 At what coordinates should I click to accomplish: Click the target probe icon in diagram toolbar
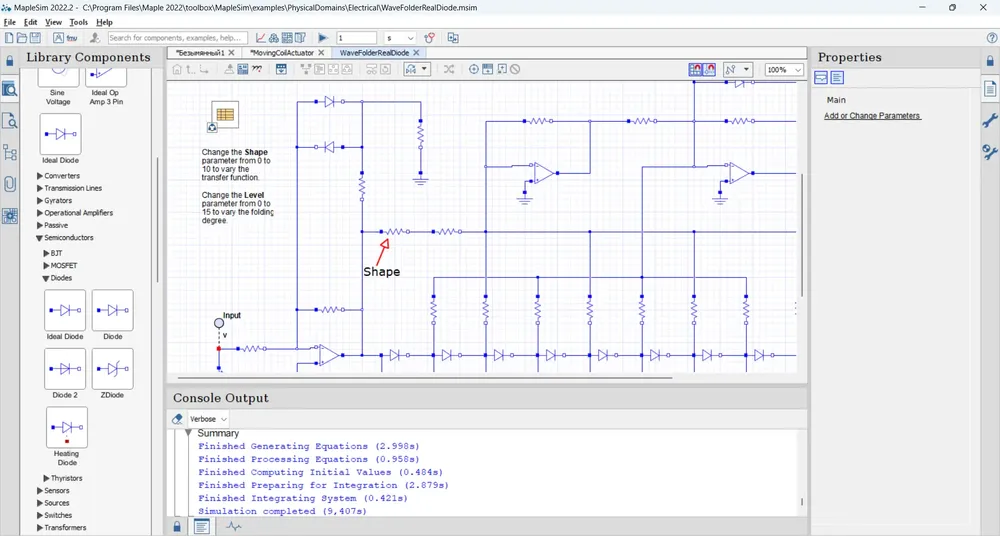tap(474, 70)
